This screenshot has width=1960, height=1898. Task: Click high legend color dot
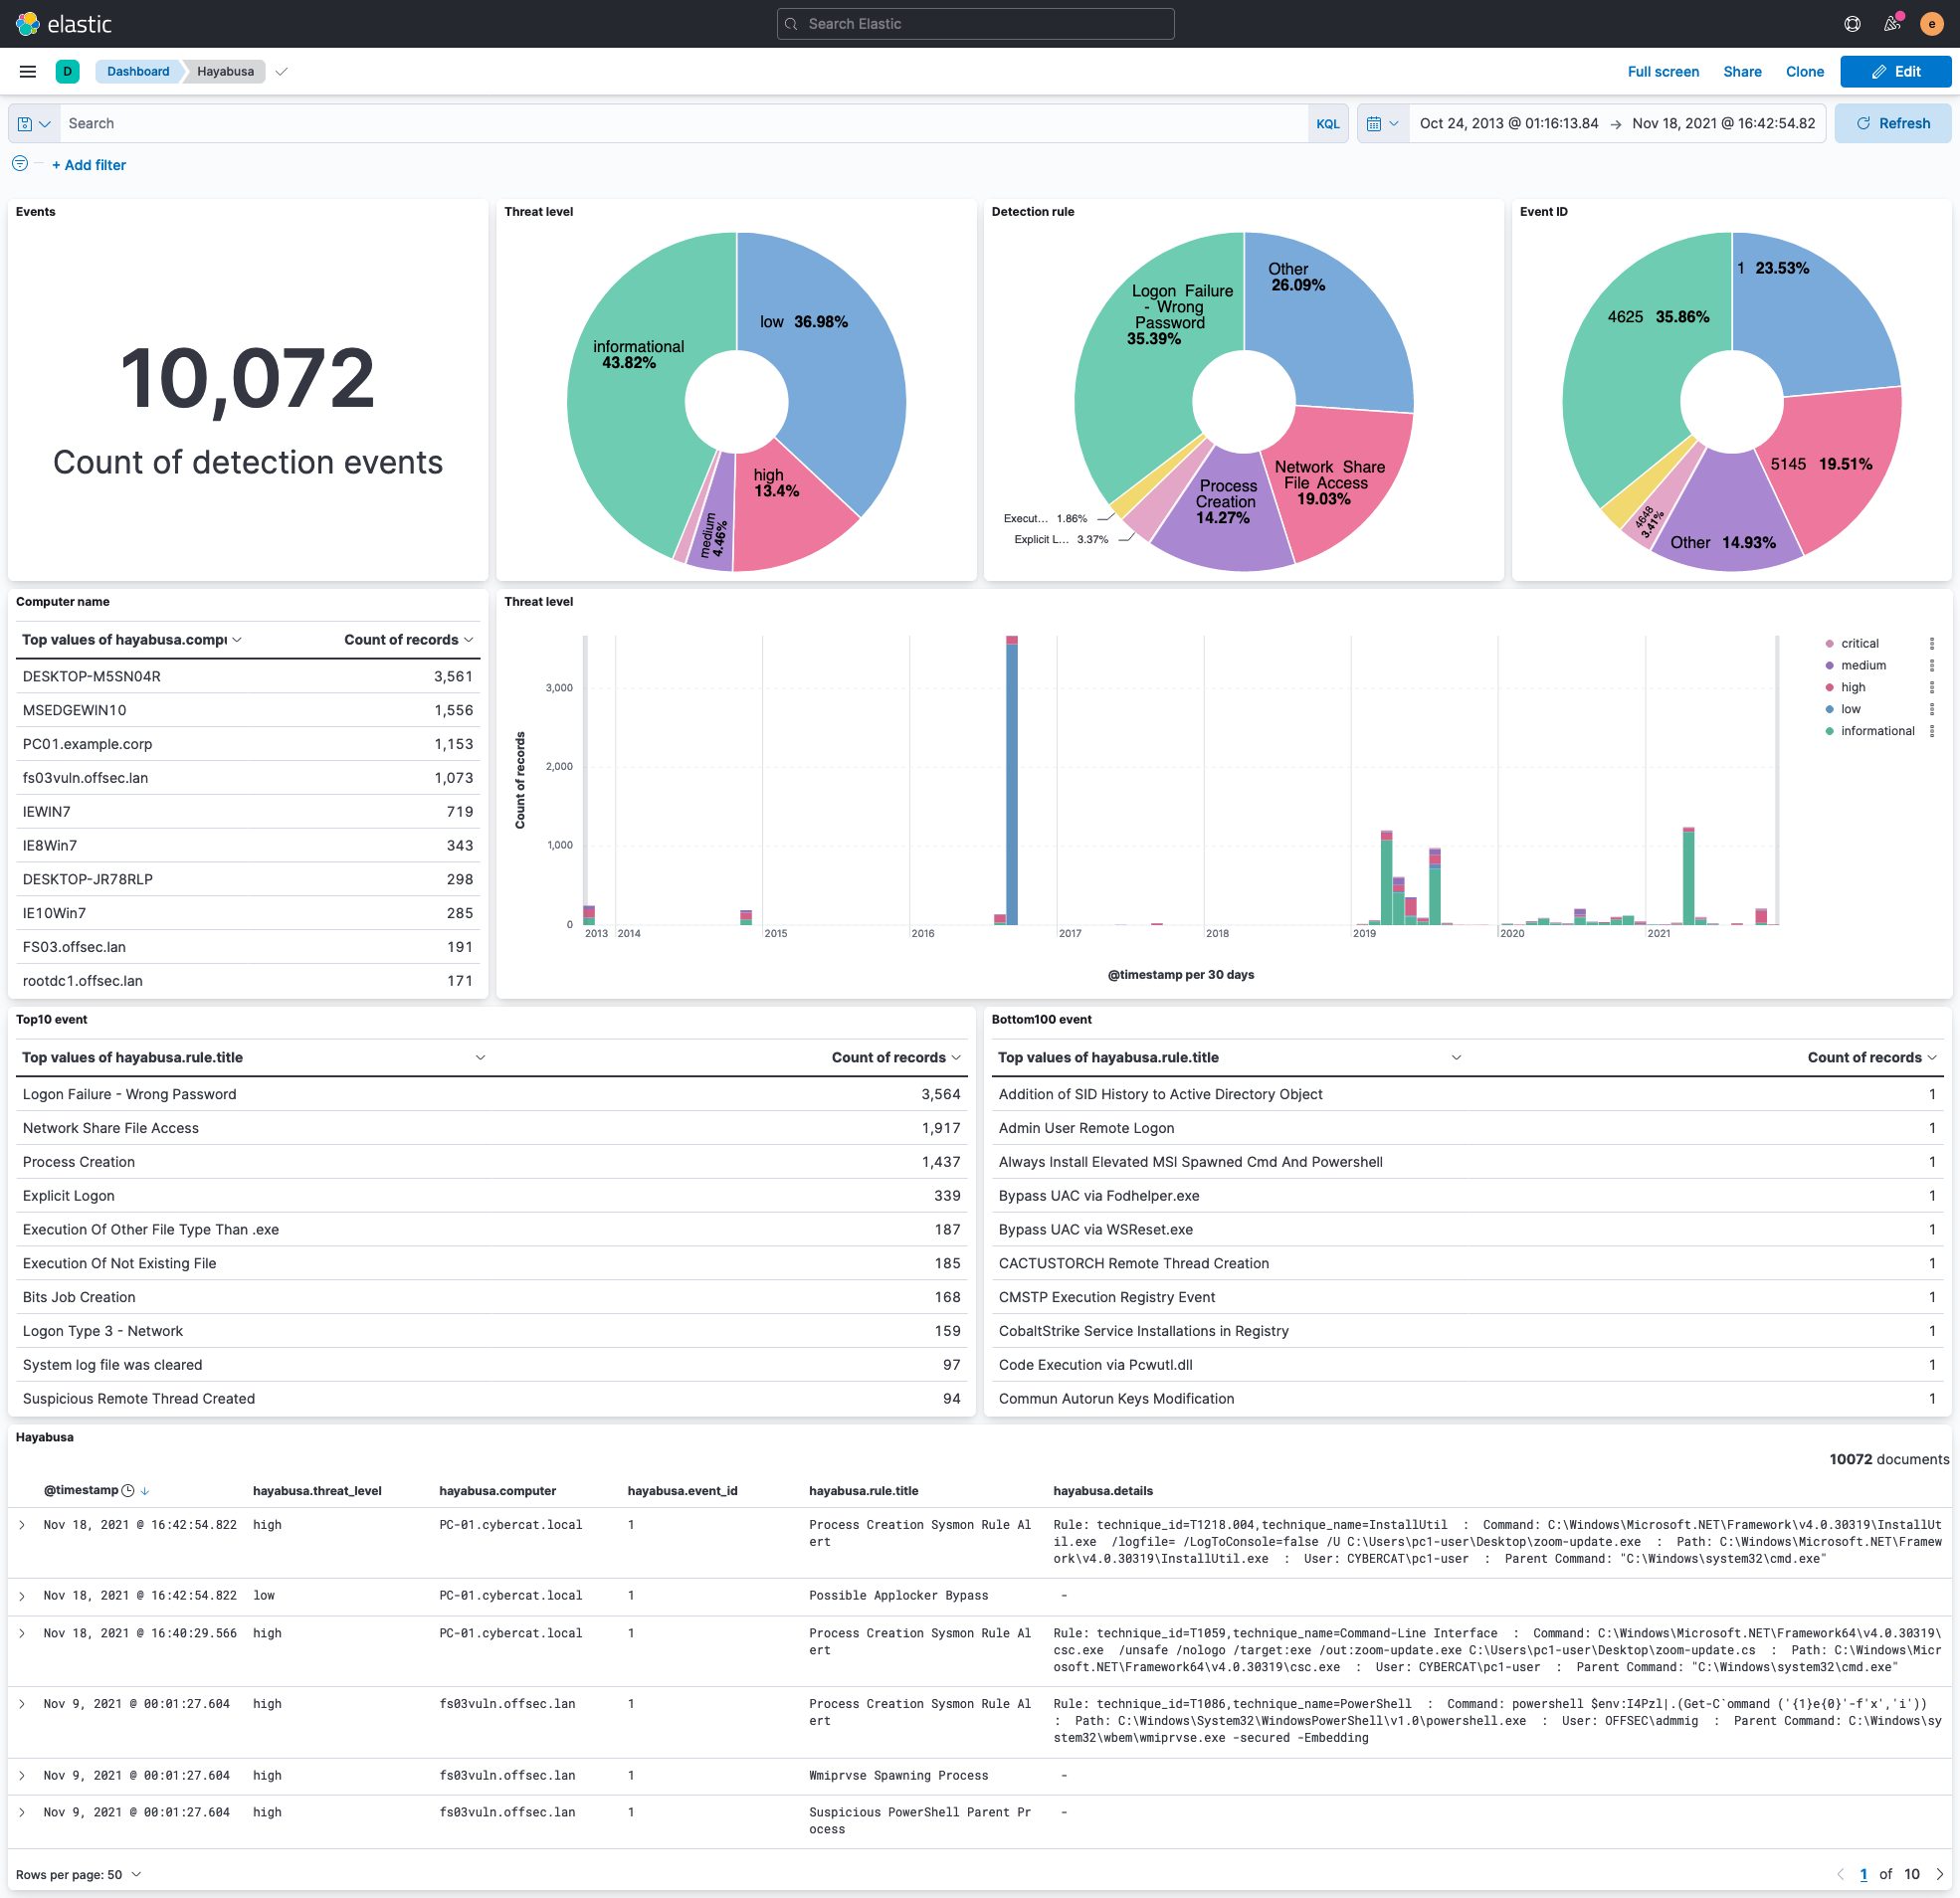click(1829, 687)
